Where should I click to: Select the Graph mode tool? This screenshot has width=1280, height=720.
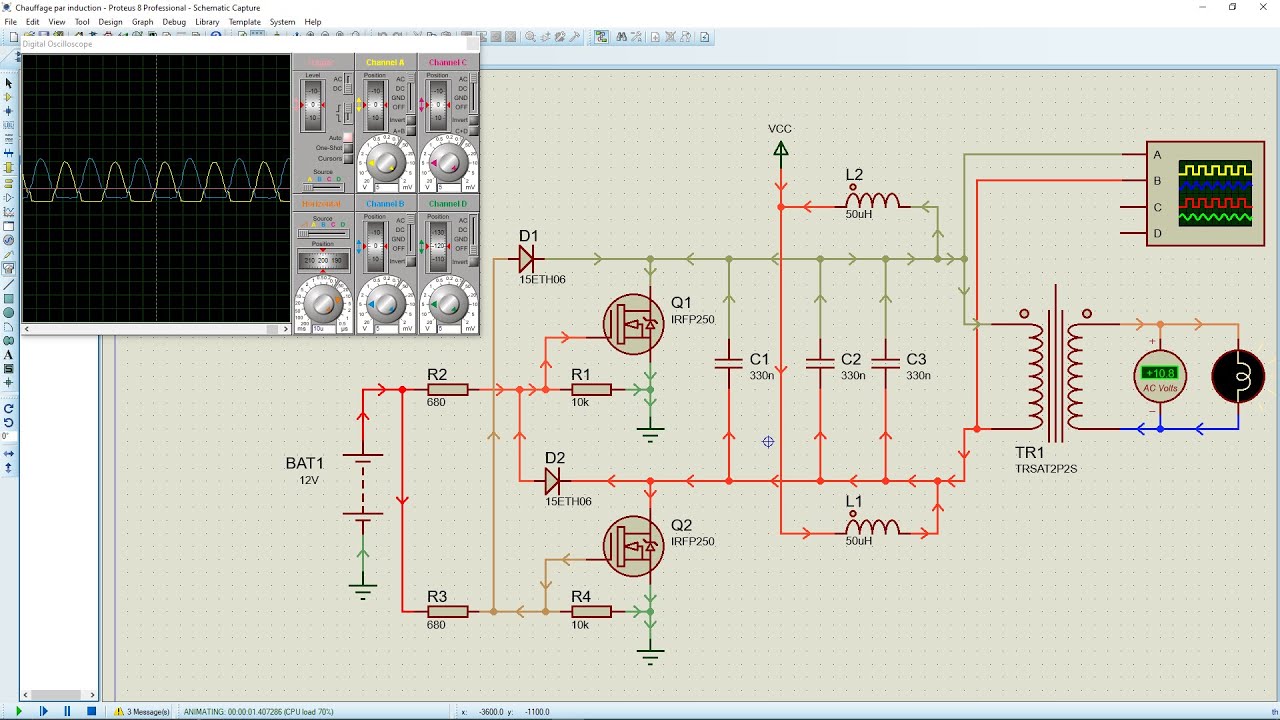pyautogui.click(x=9, y=212)
